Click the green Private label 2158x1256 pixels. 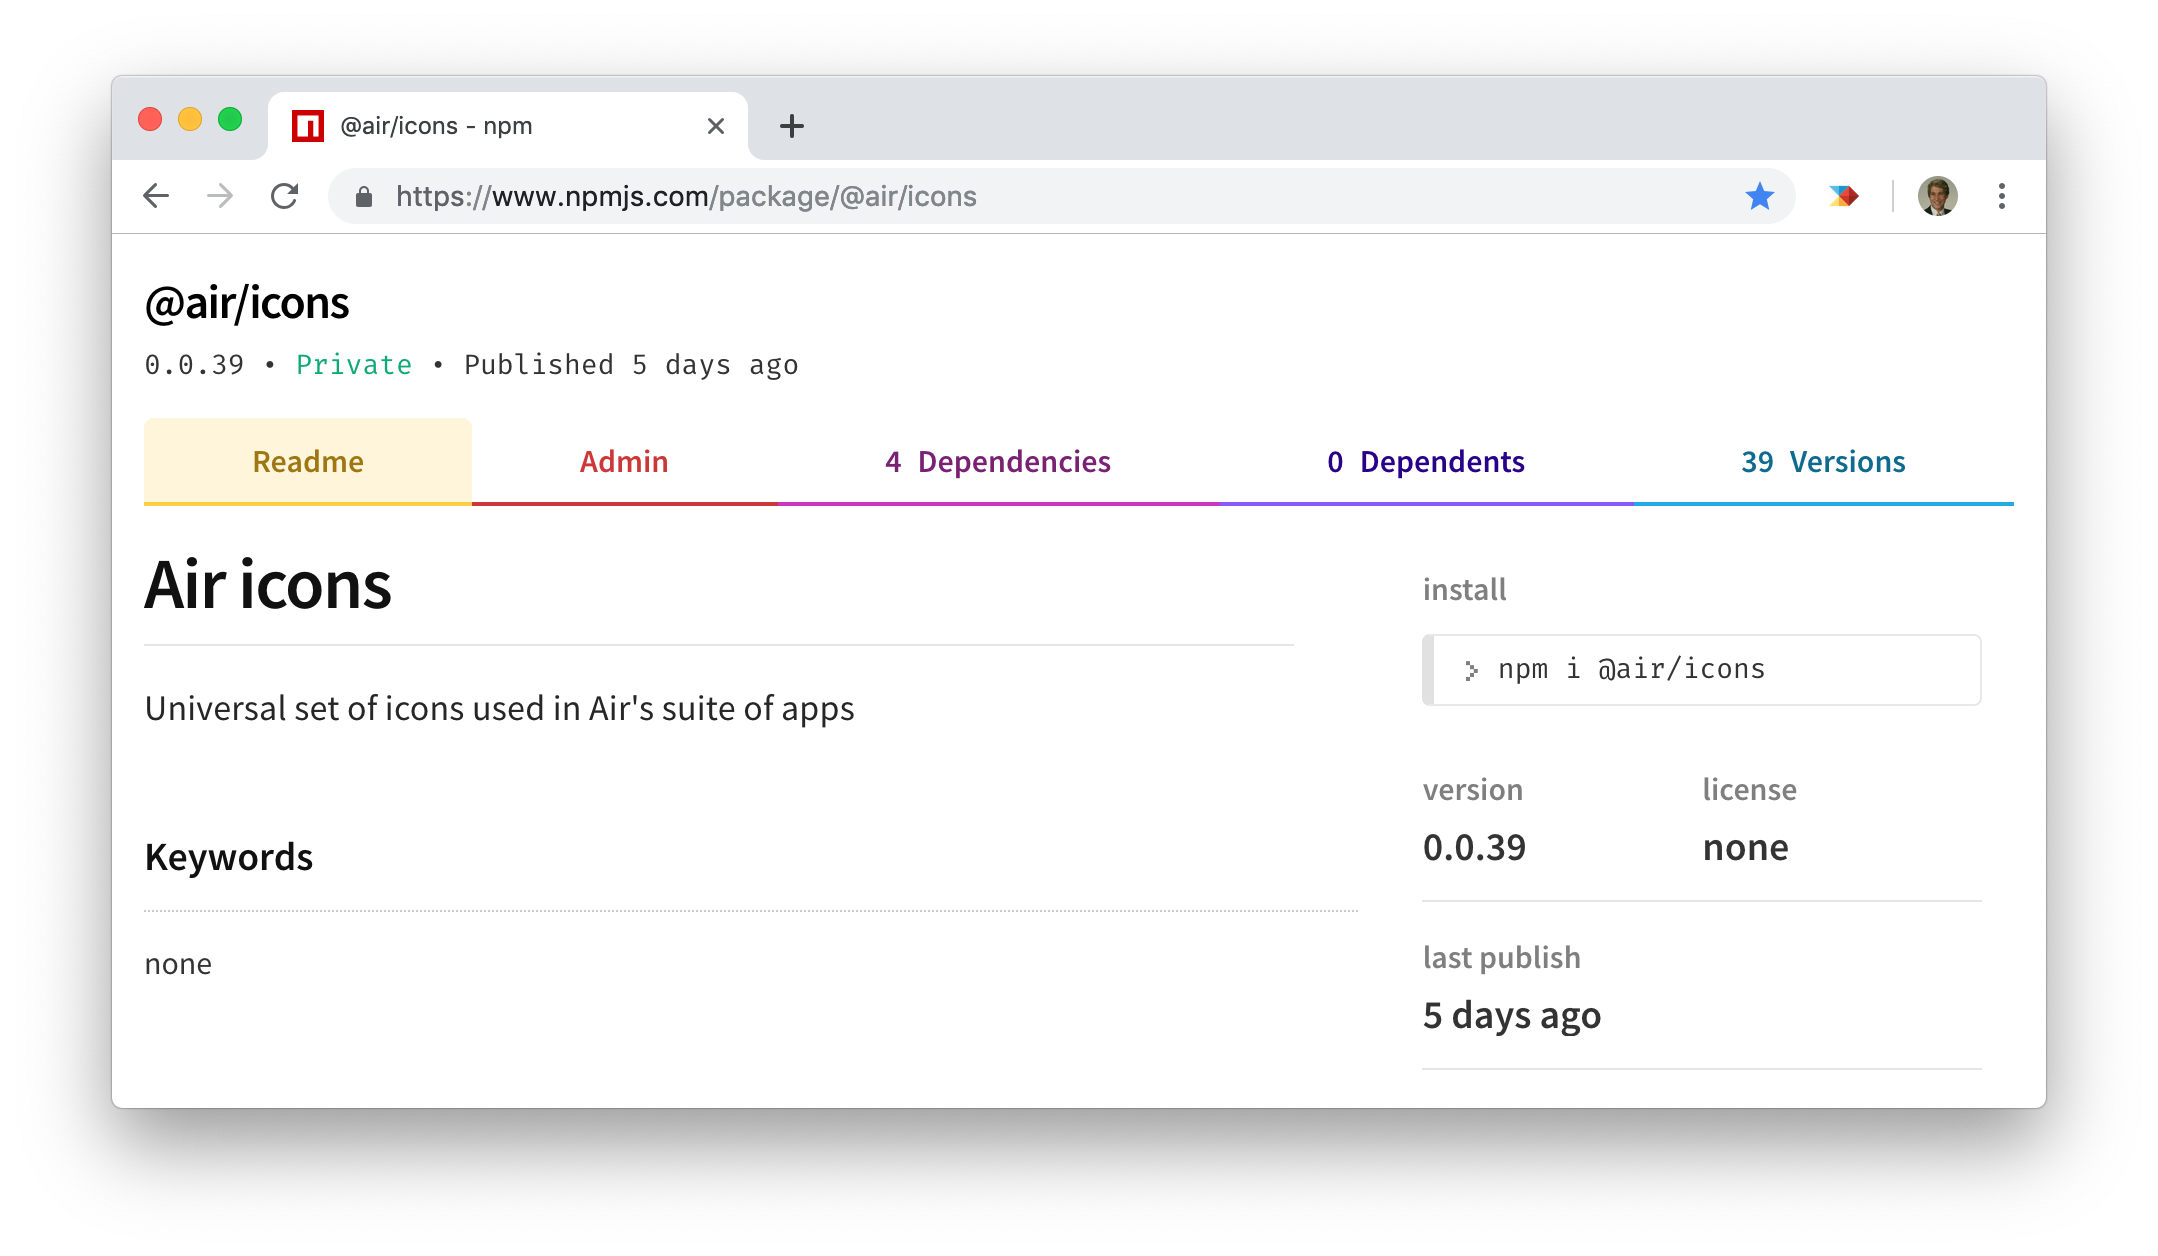click(x=354, y=365)
